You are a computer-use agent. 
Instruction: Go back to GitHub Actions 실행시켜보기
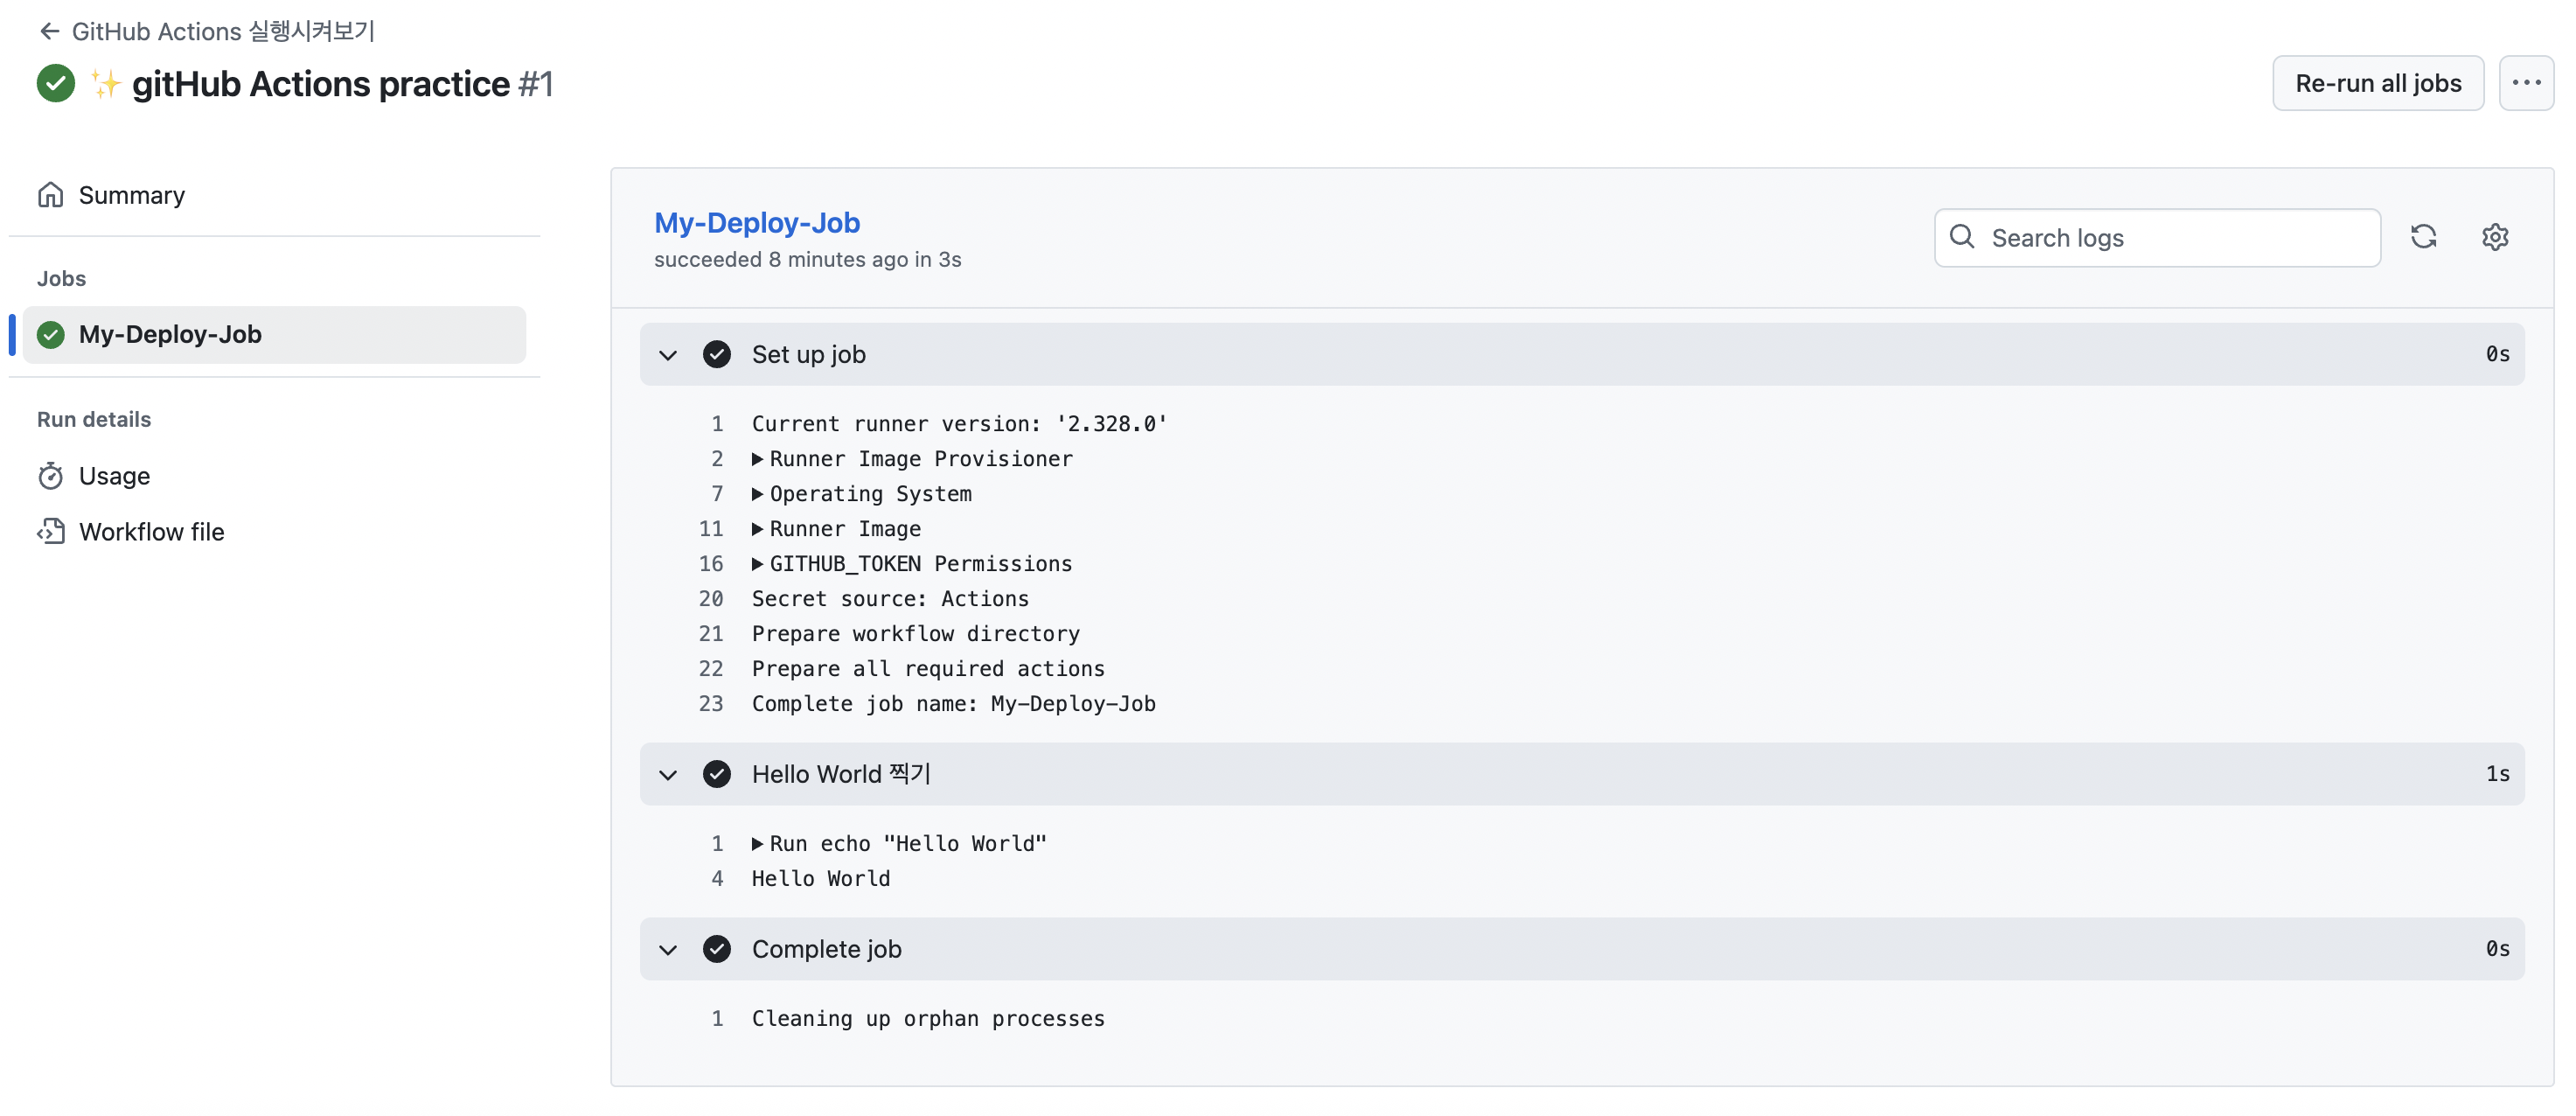(x=223, y=31)
